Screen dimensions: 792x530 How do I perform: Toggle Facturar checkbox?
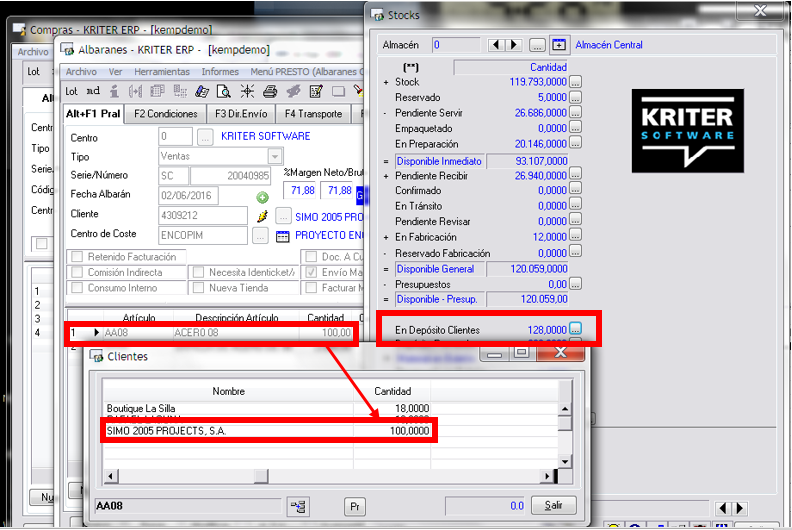[312, 287]
